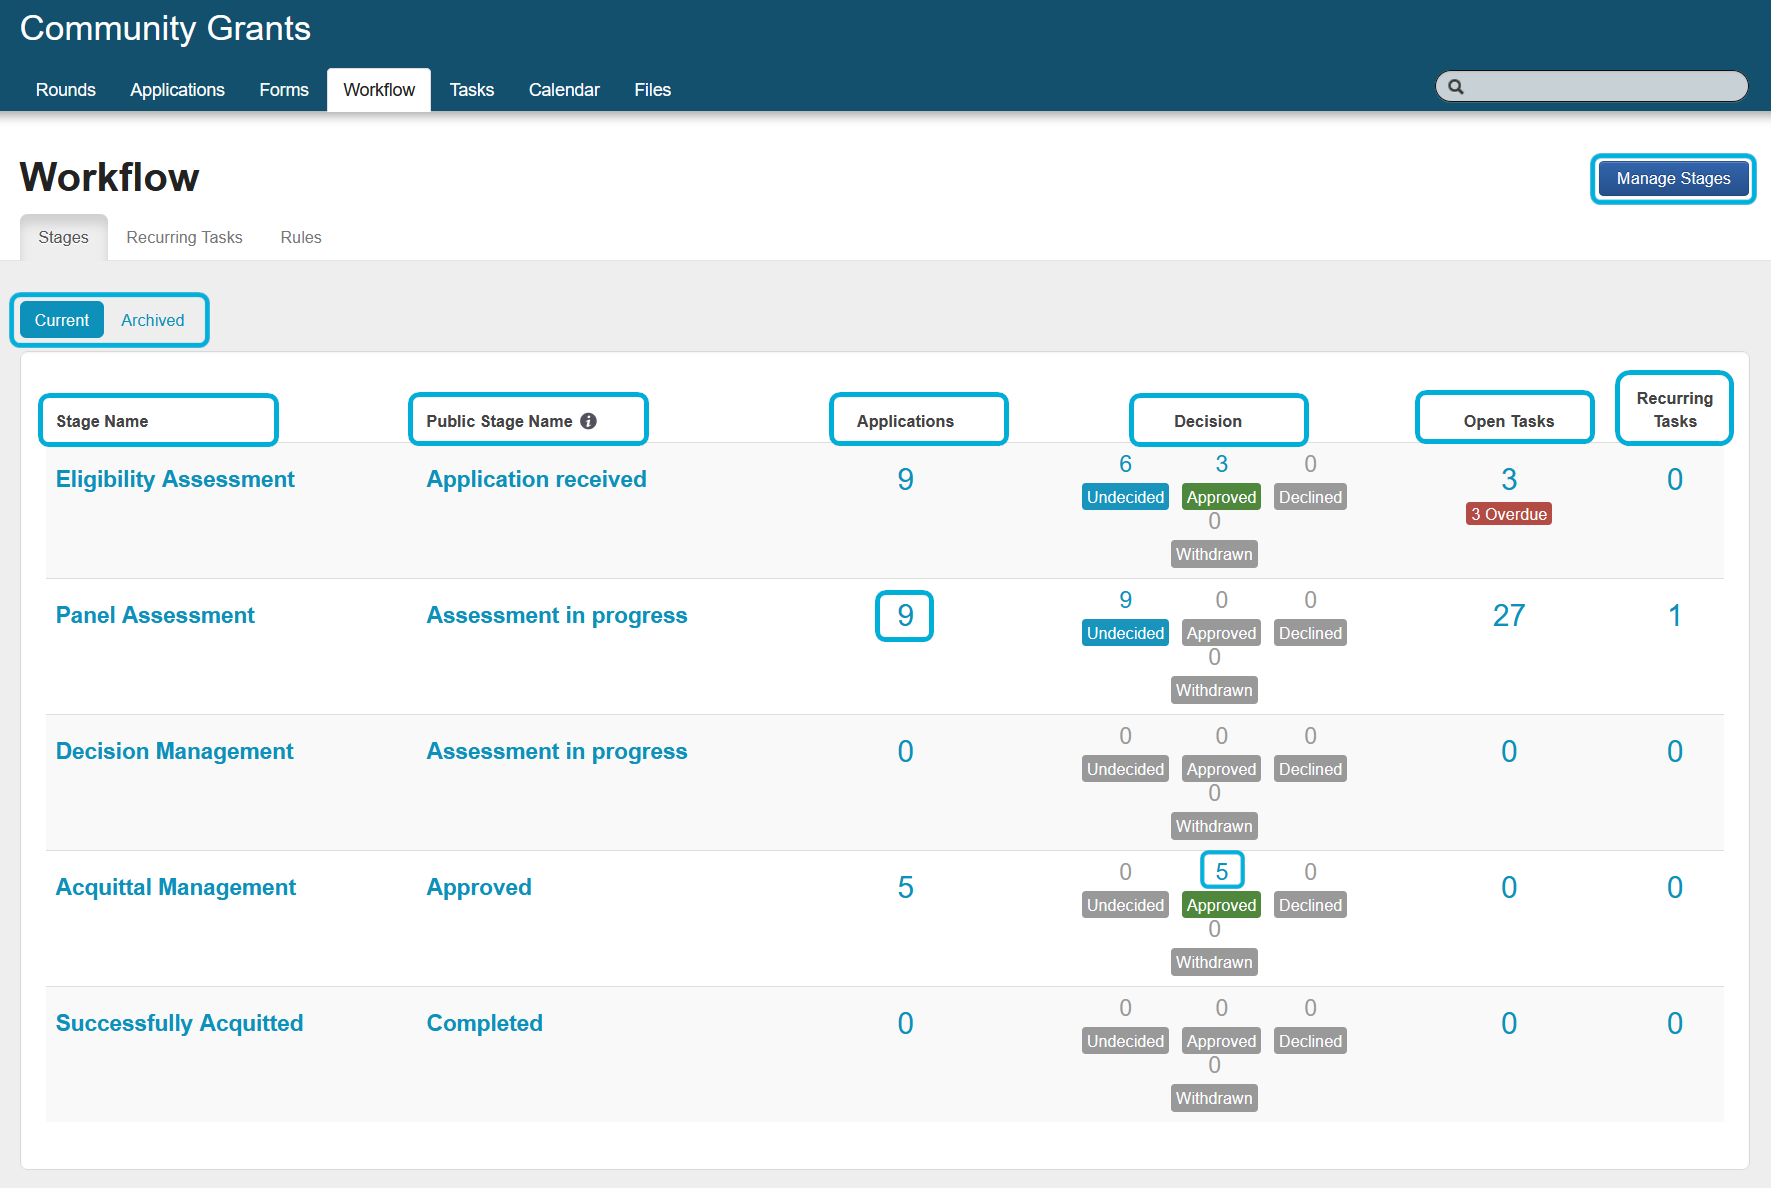Click Panel Assessment applications count 9
The image size is (1771, 1188).
[905, 615]
